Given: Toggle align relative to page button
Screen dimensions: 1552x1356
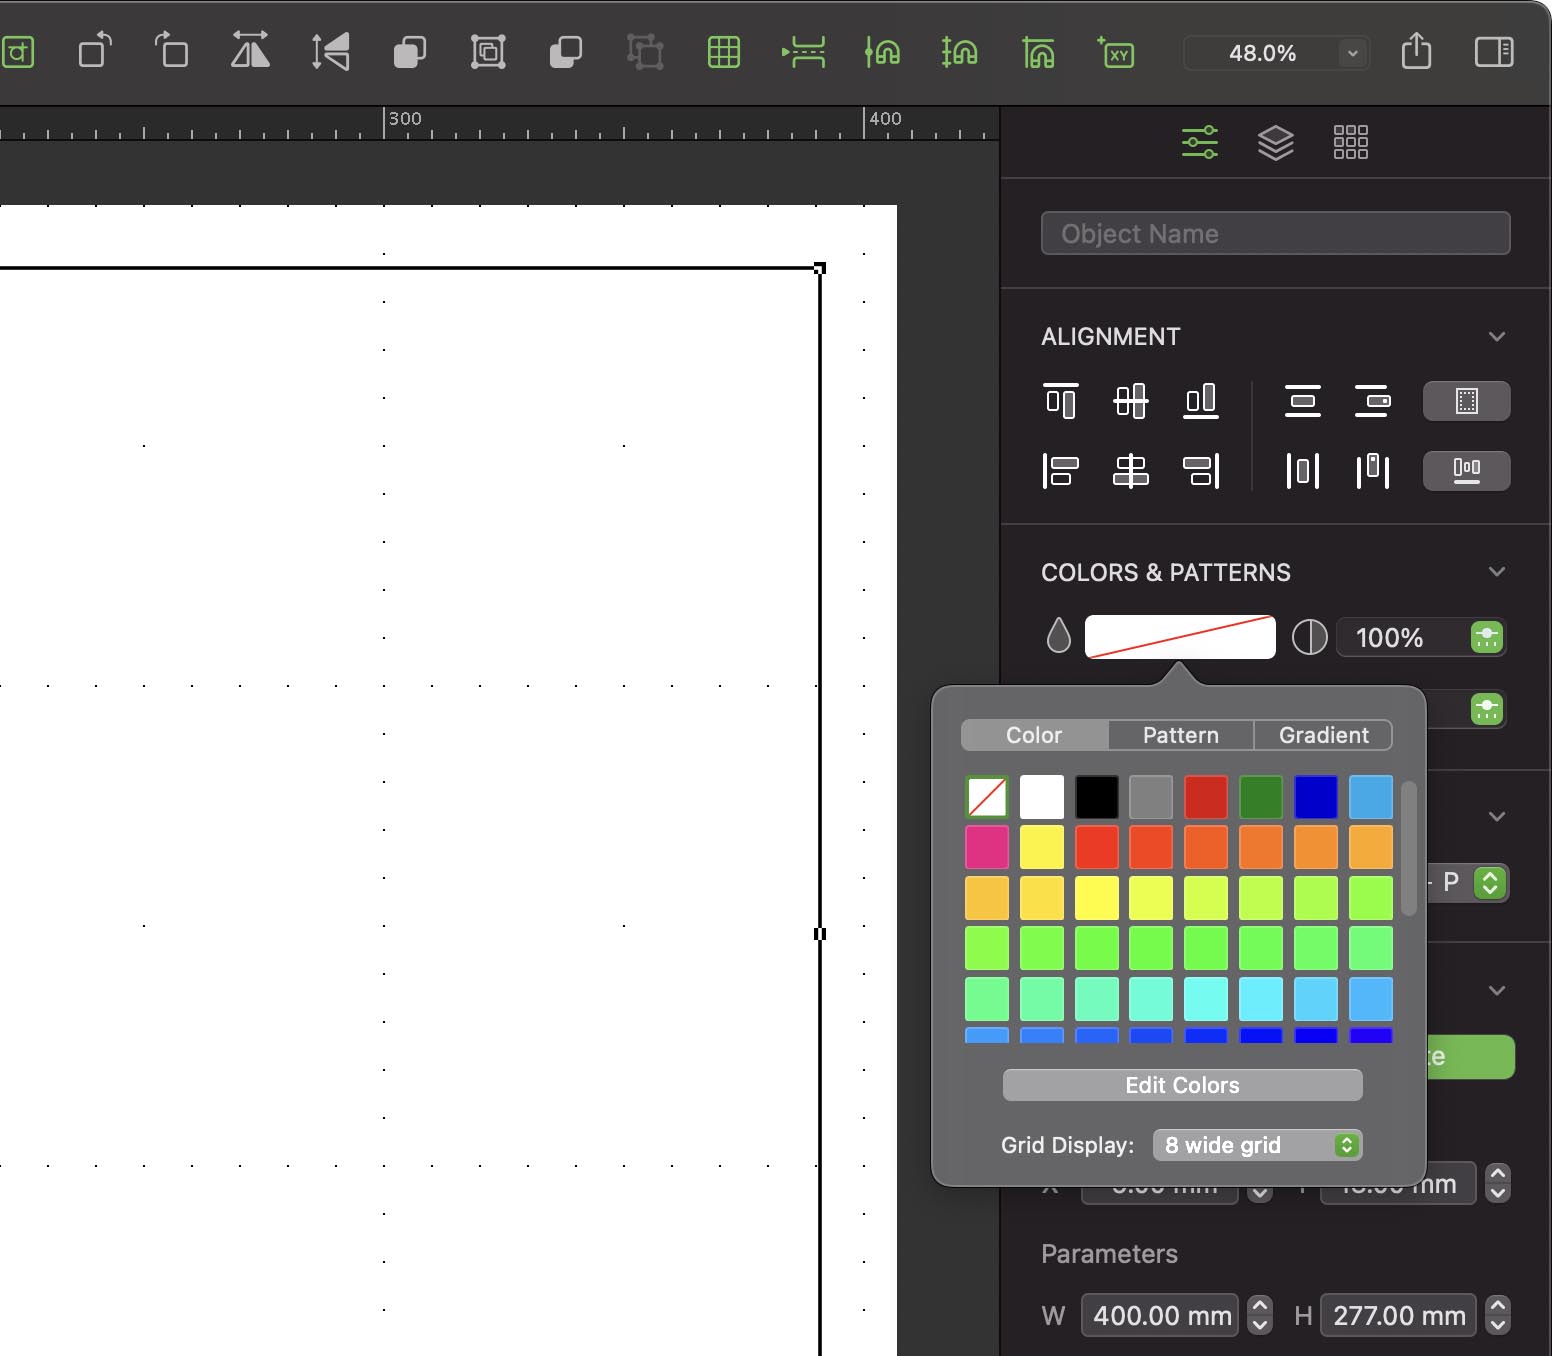Looking at the screenshot, I should [x=1466, y=401].
